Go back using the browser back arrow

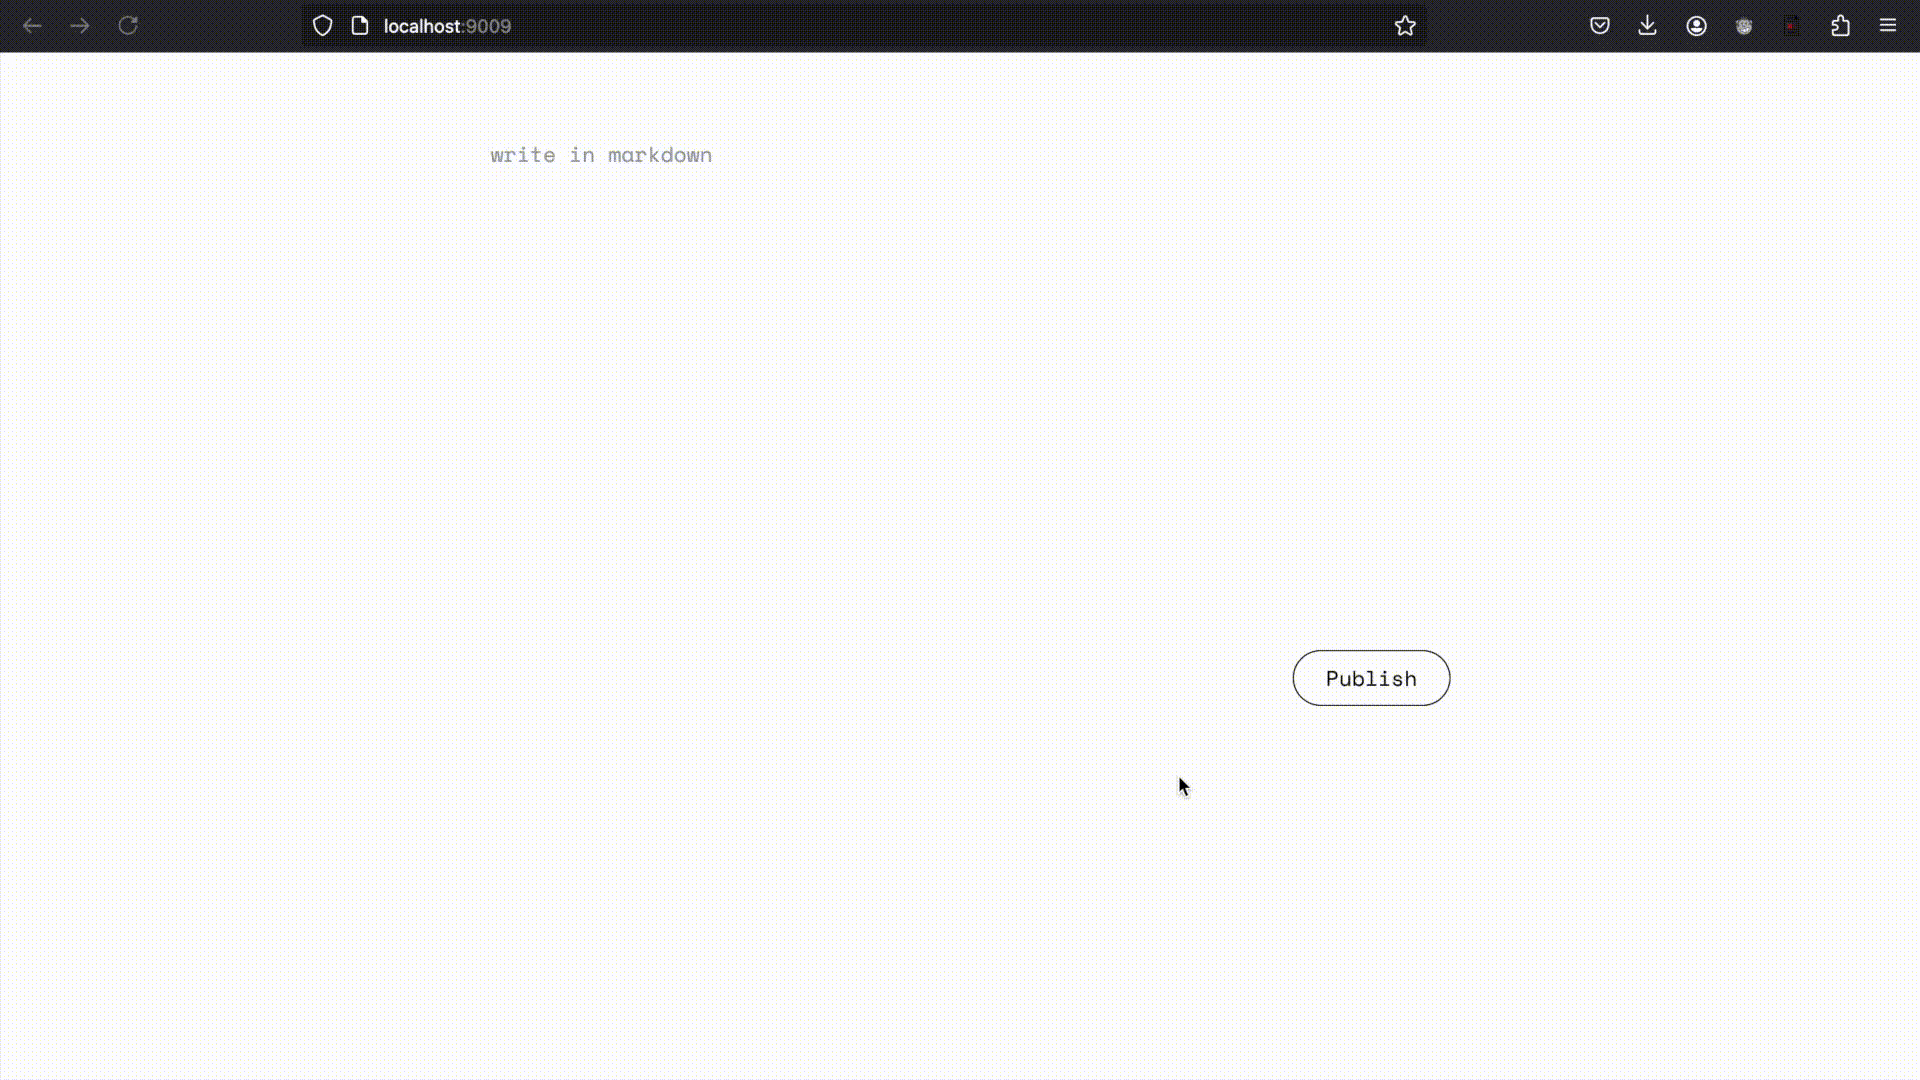click(x=32, y=26)
